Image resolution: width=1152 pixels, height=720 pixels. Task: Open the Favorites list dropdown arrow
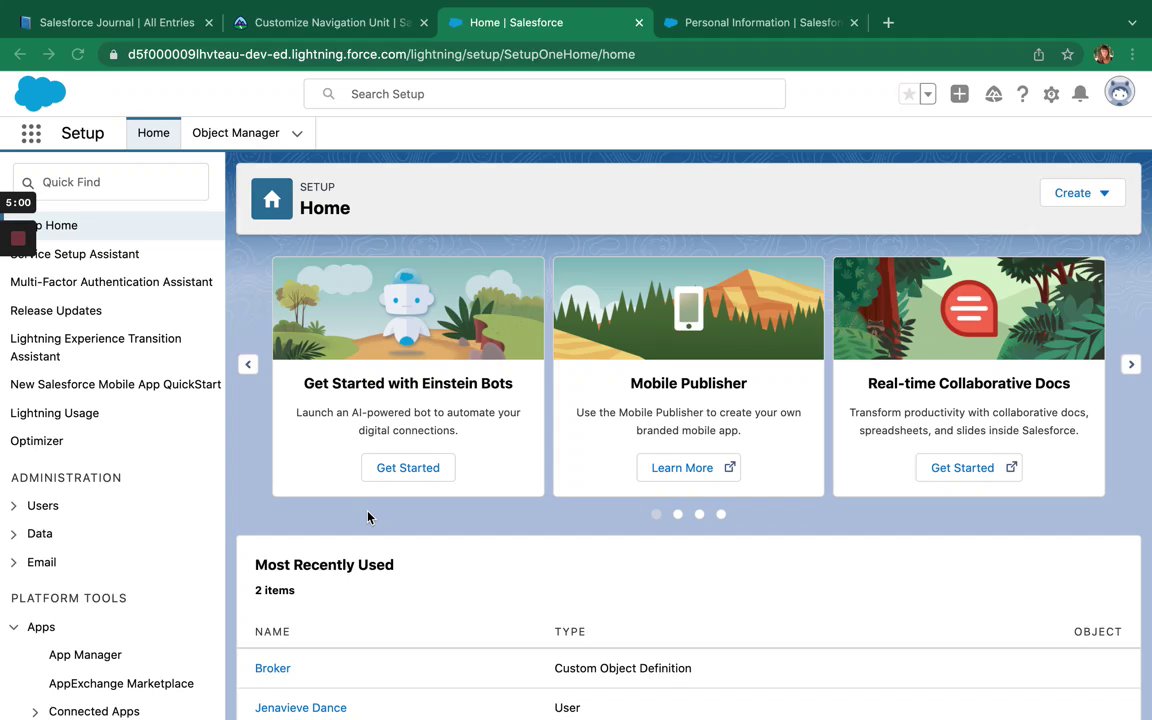pos(928,94)
